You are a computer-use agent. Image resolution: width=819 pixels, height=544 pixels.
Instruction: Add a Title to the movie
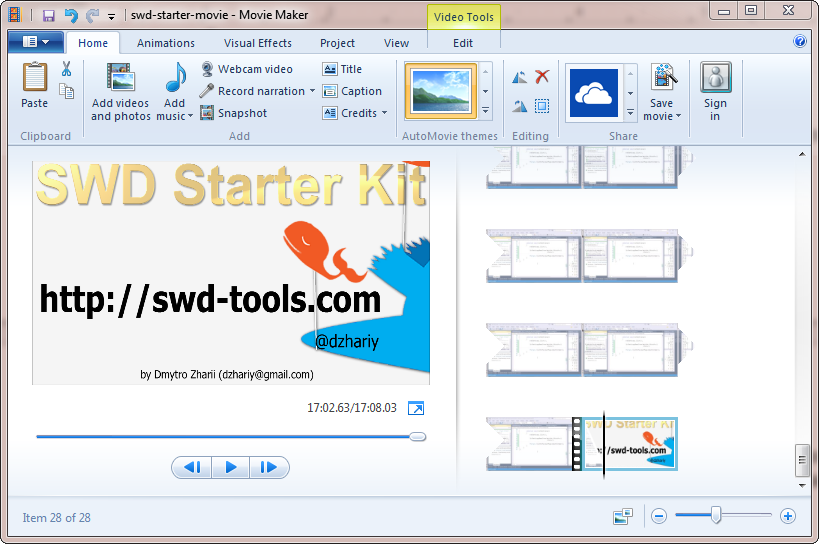pyautogui.click(x=342, y=69)
